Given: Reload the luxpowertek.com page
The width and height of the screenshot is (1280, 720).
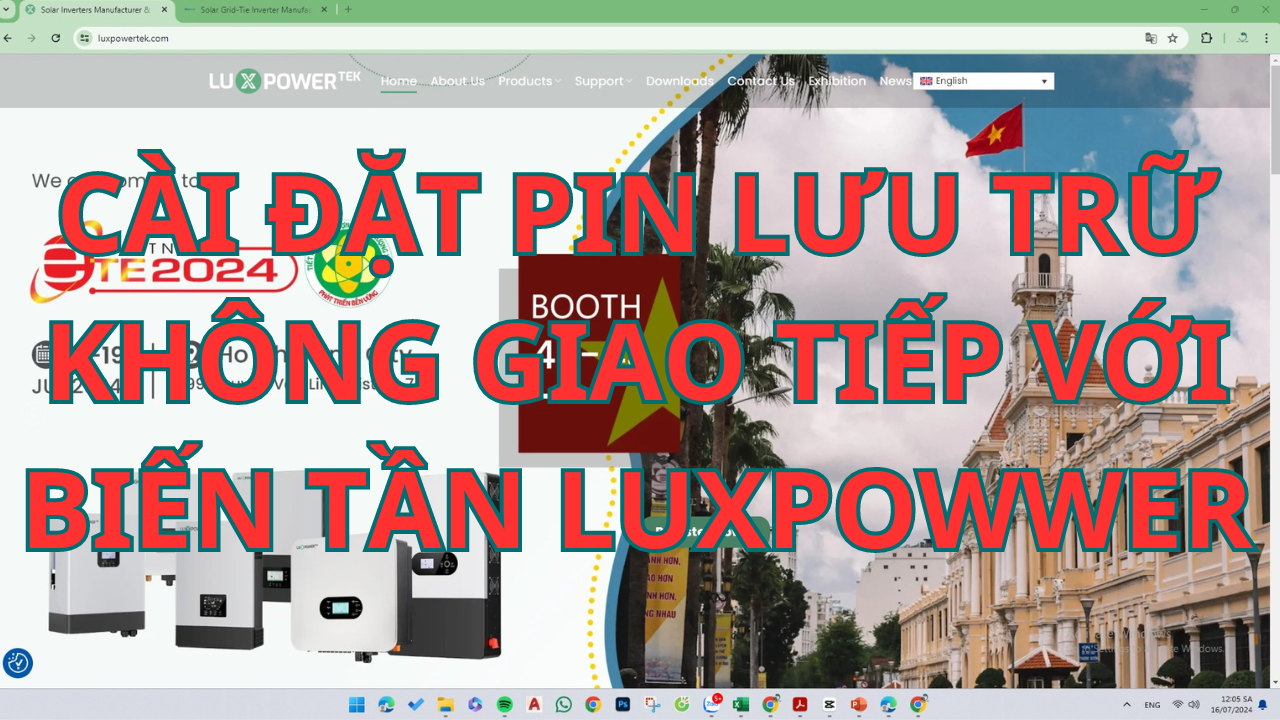Looking at the screenshot, I should click(56, 38).
